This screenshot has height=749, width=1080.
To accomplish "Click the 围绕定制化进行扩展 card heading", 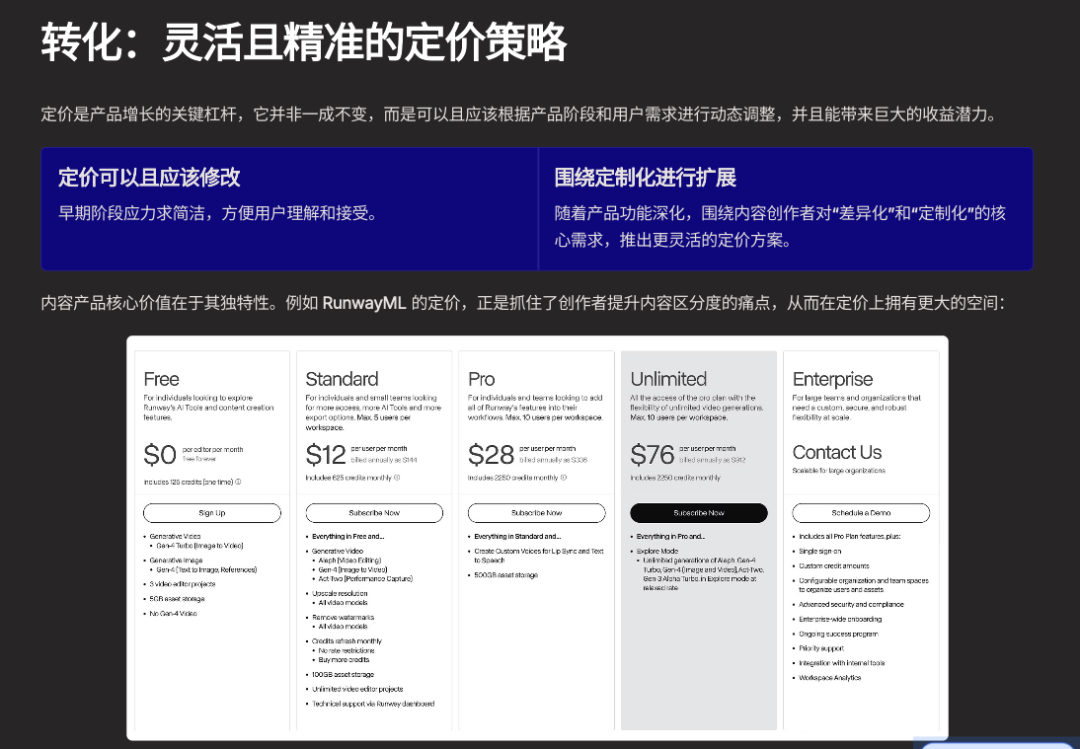I will [645, 178].
